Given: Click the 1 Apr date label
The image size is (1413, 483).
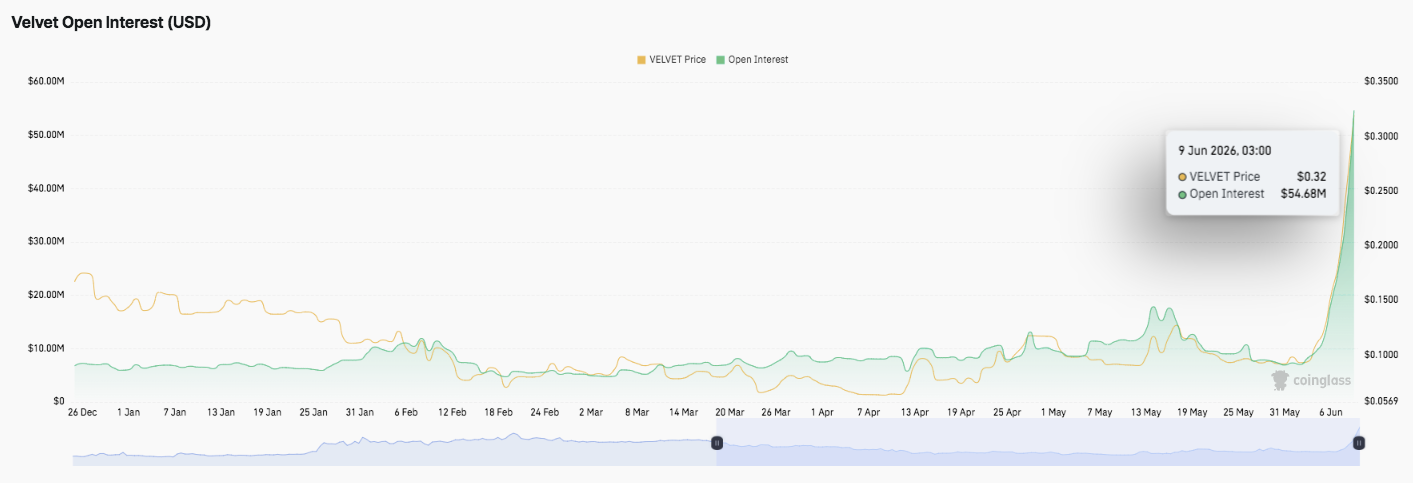Looking at the screenshot, I should click(822, 412).
